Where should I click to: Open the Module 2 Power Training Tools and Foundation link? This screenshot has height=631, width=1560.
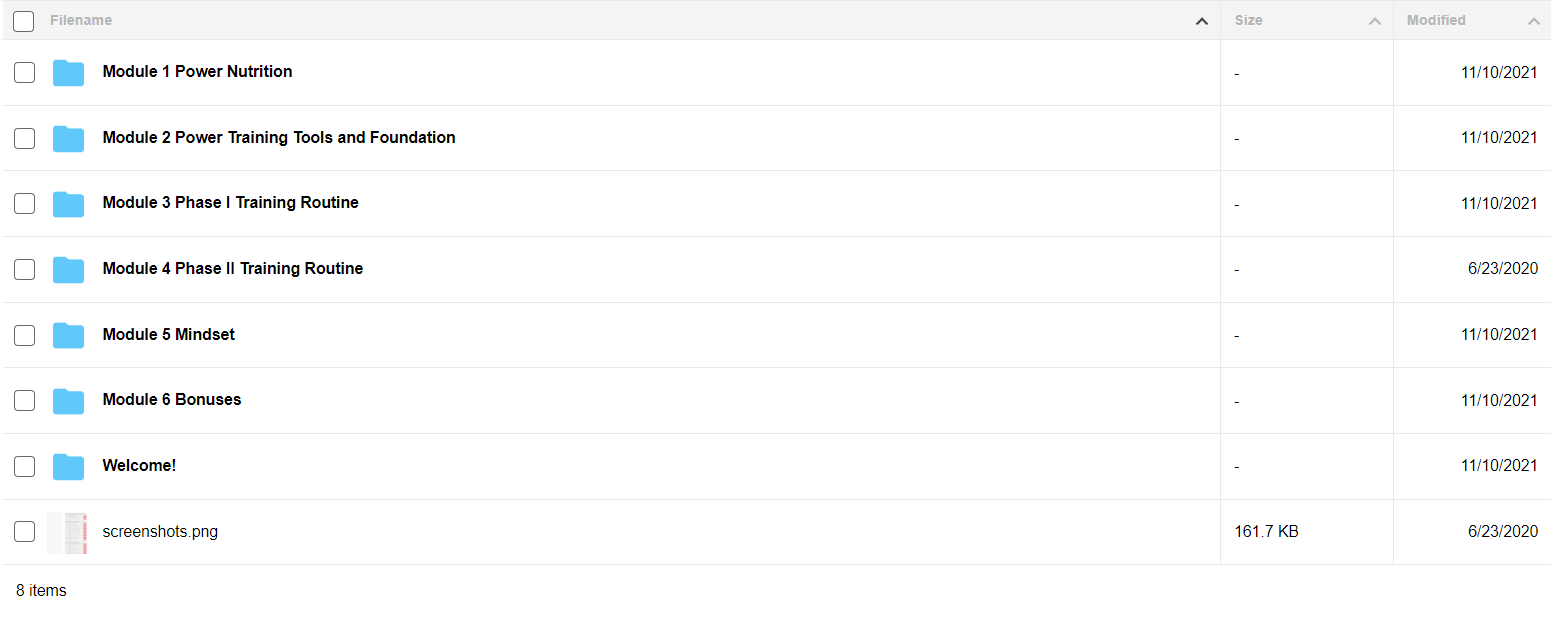click(279, 137)
